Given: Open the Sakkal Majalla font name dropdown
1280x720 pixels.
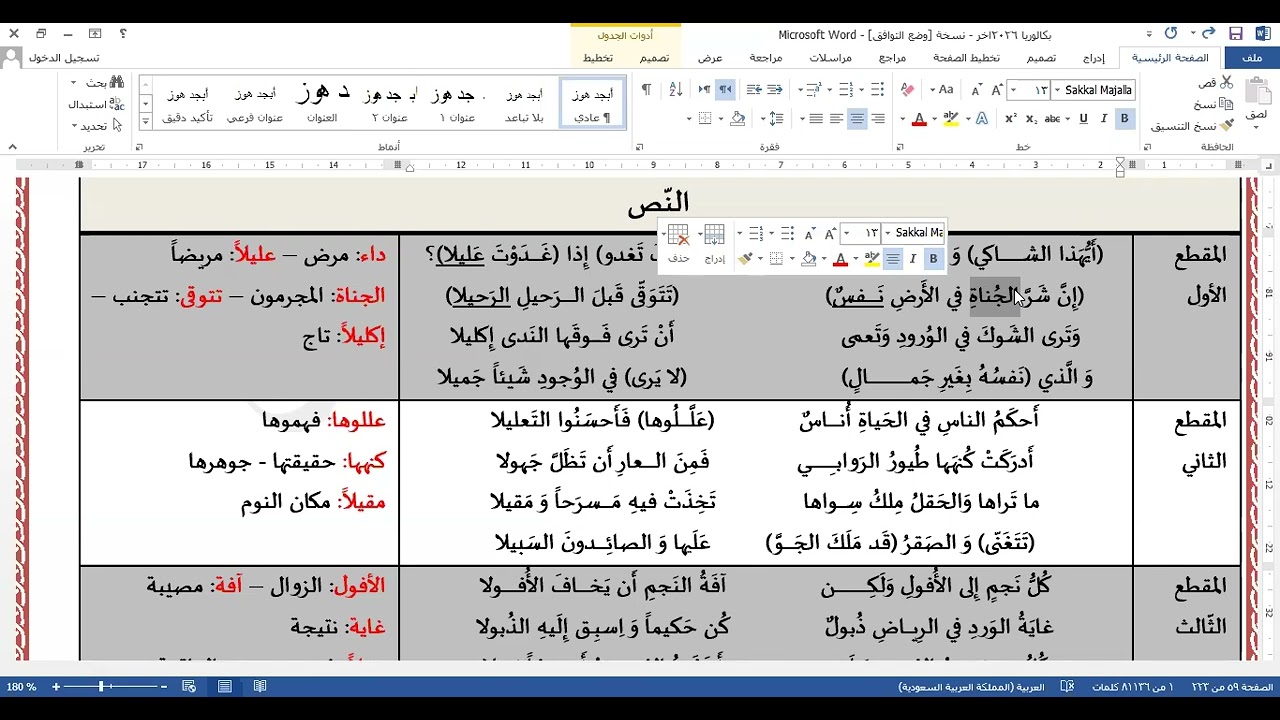Looking at the screenshot, I should (x=1058, y=90).
